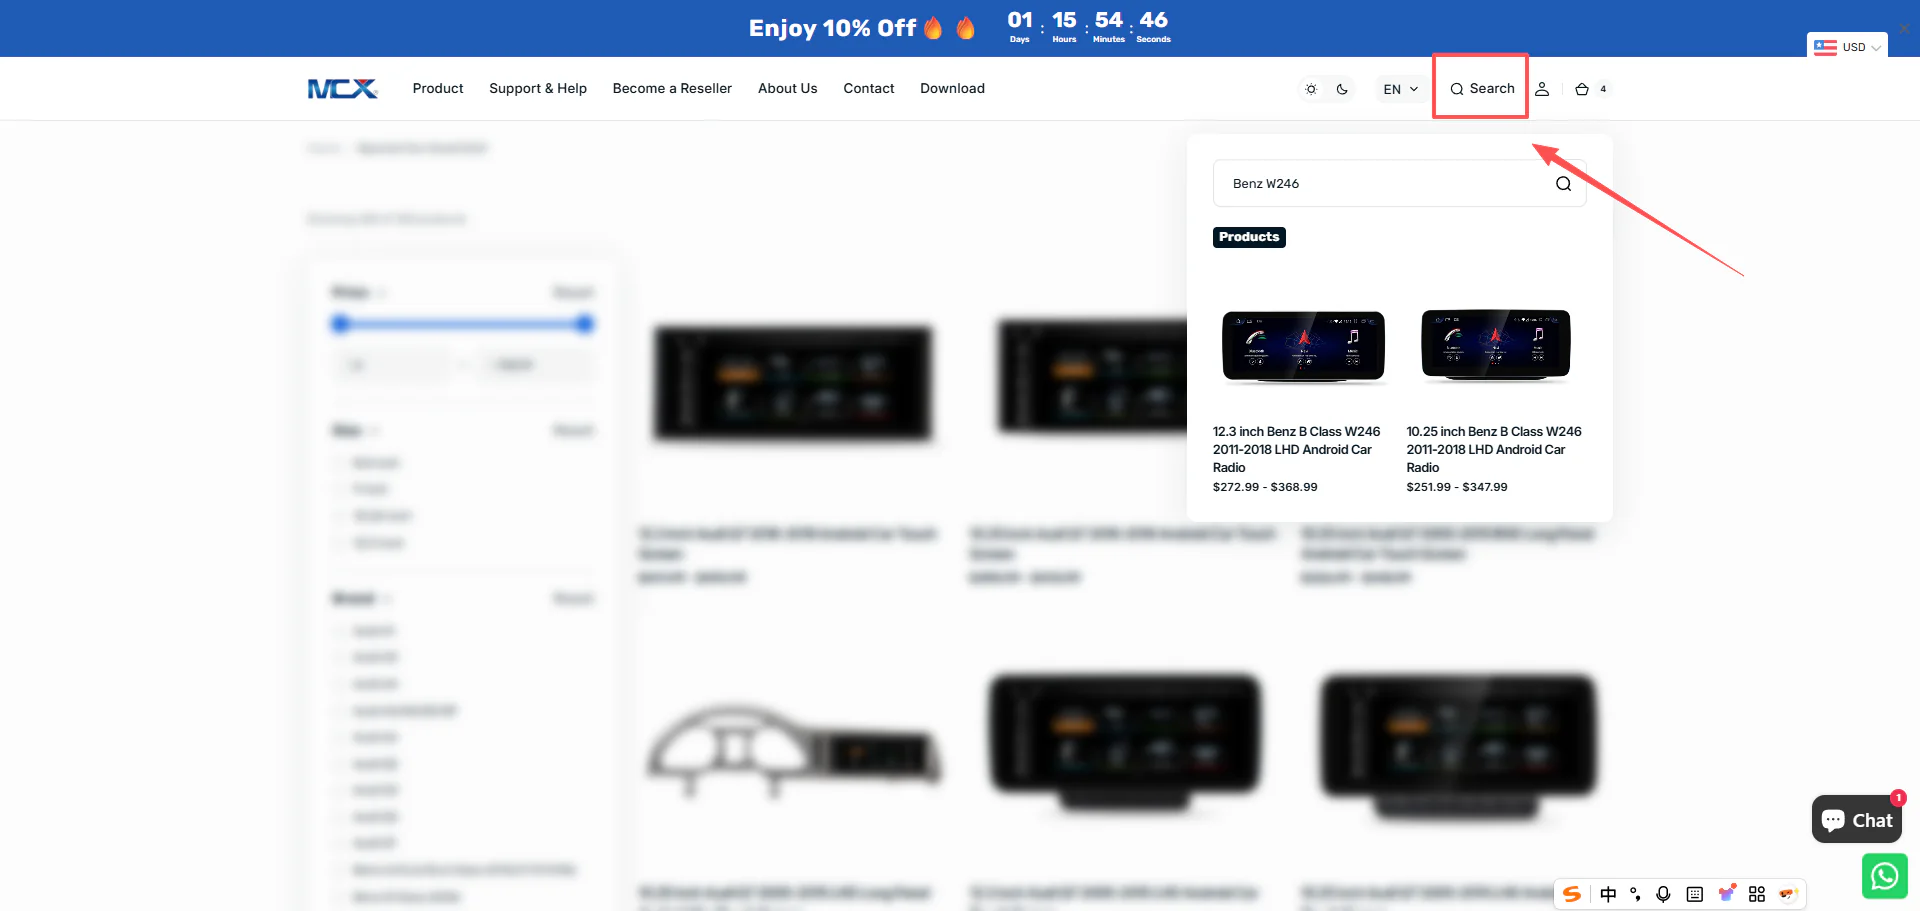Click the Become a Reseller link
Viewport: 1920px width, 911px height.
click(672, 89)
